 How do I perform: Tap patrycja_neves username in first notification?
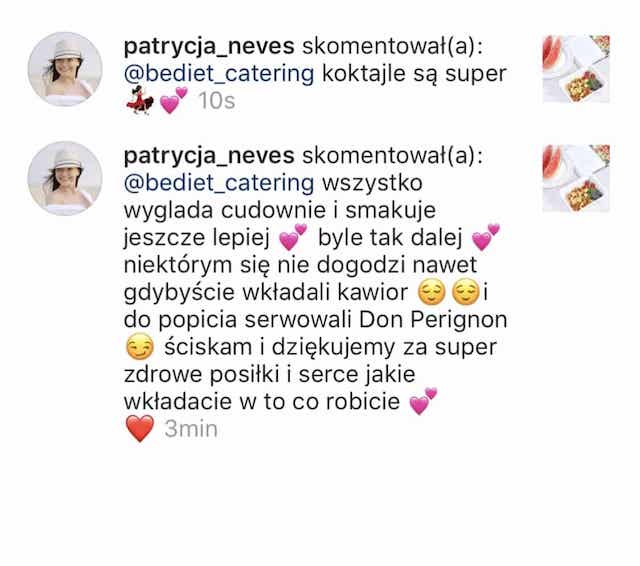point(209,47)
